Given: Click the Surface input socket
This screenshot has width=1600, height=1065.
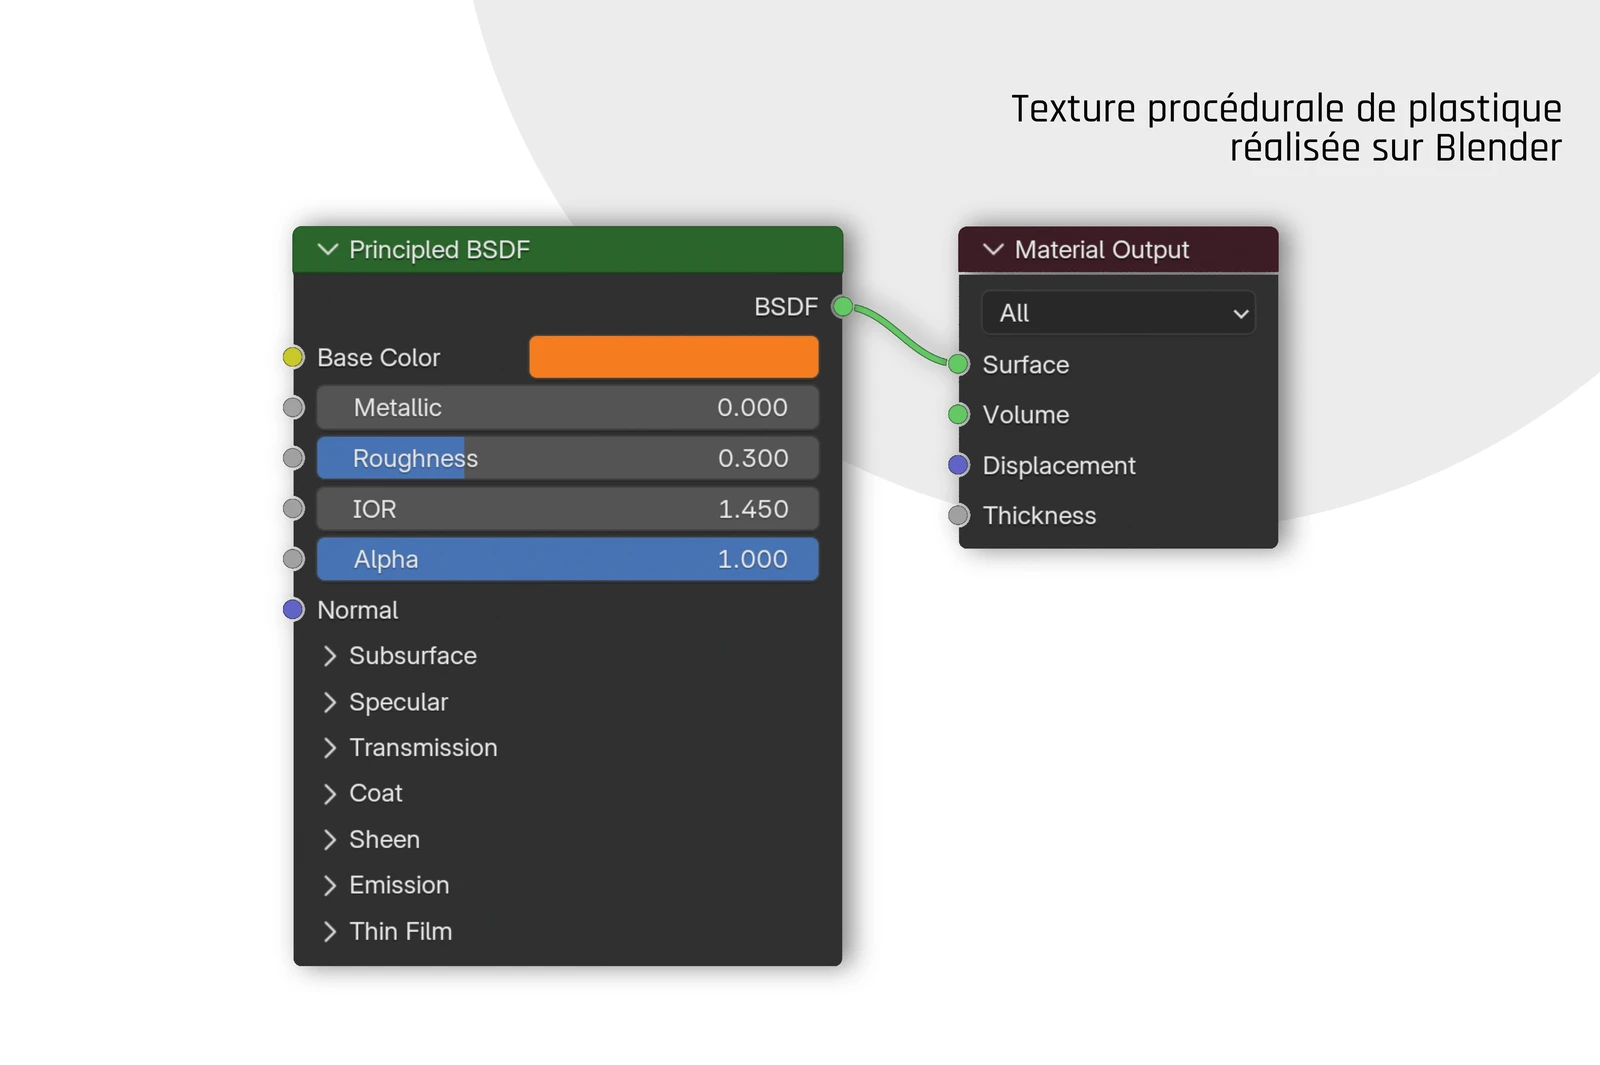Looking at the screenshot, I should coord(959,364).
